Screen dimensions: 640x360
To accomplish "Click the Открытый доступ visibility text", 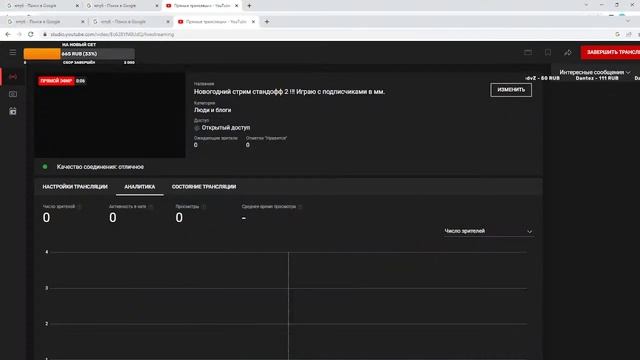I will click(x=226, y=128).
